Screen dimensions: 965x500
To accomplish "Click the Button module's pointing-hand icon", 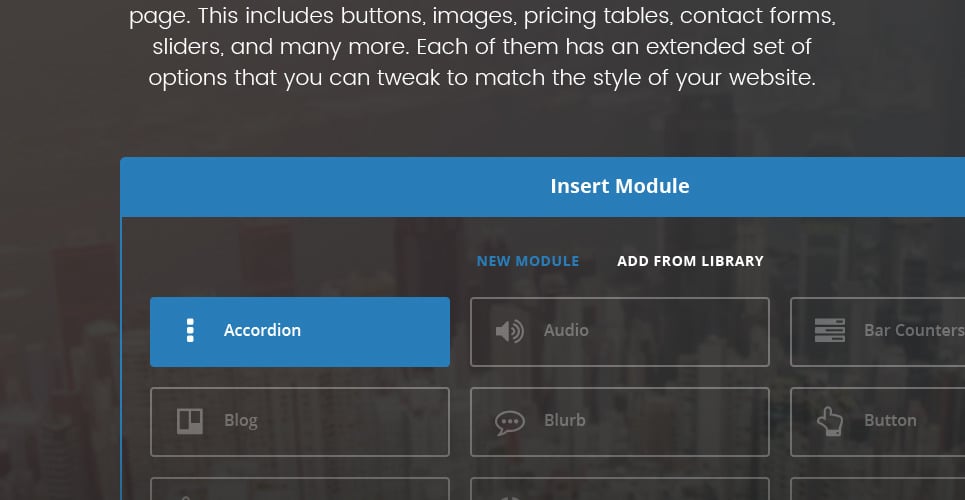I will pos(830,421).
